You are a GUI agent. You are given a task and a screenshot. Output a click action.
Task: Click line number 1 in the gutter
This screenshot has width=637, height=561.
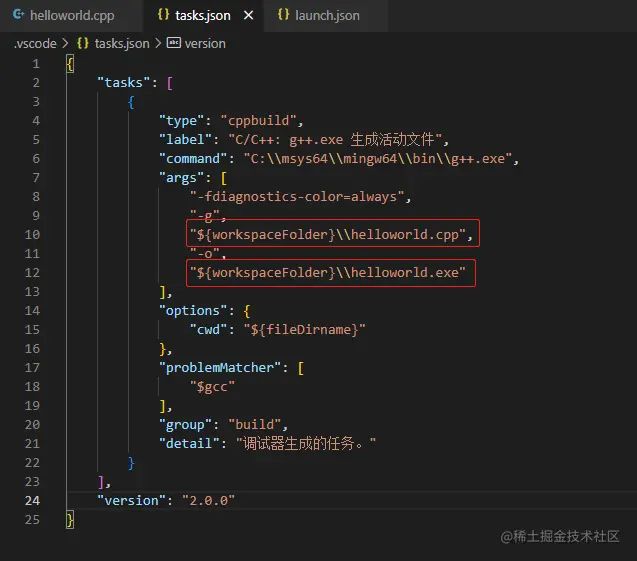(36, 64)
